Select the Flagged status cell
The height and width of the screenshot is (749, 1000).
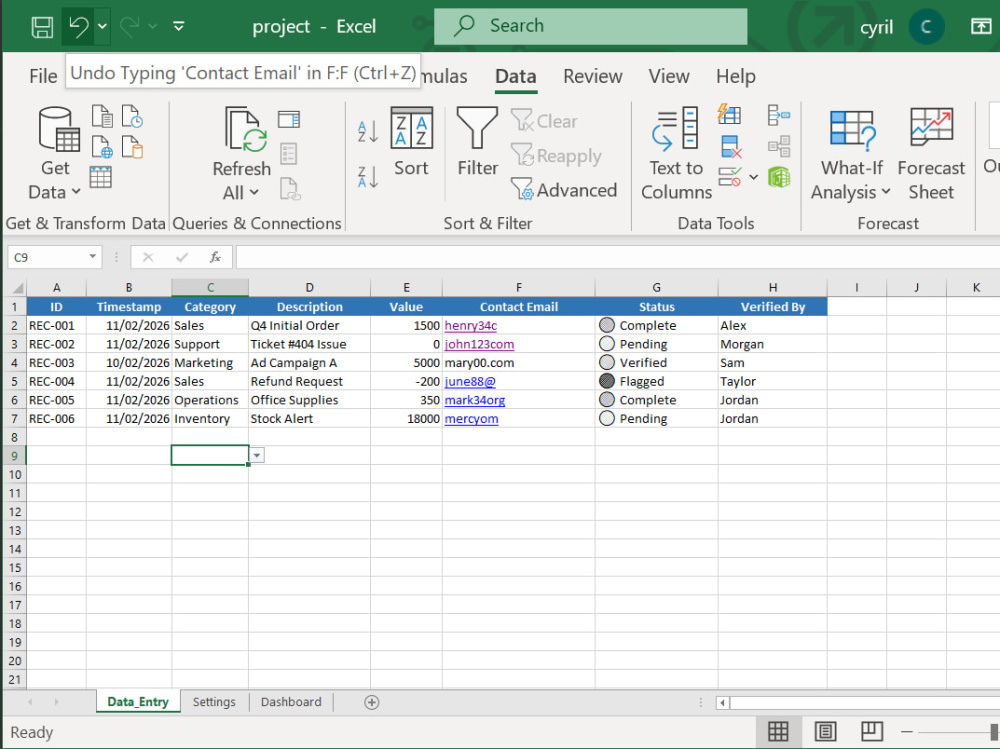pos(656,382)
